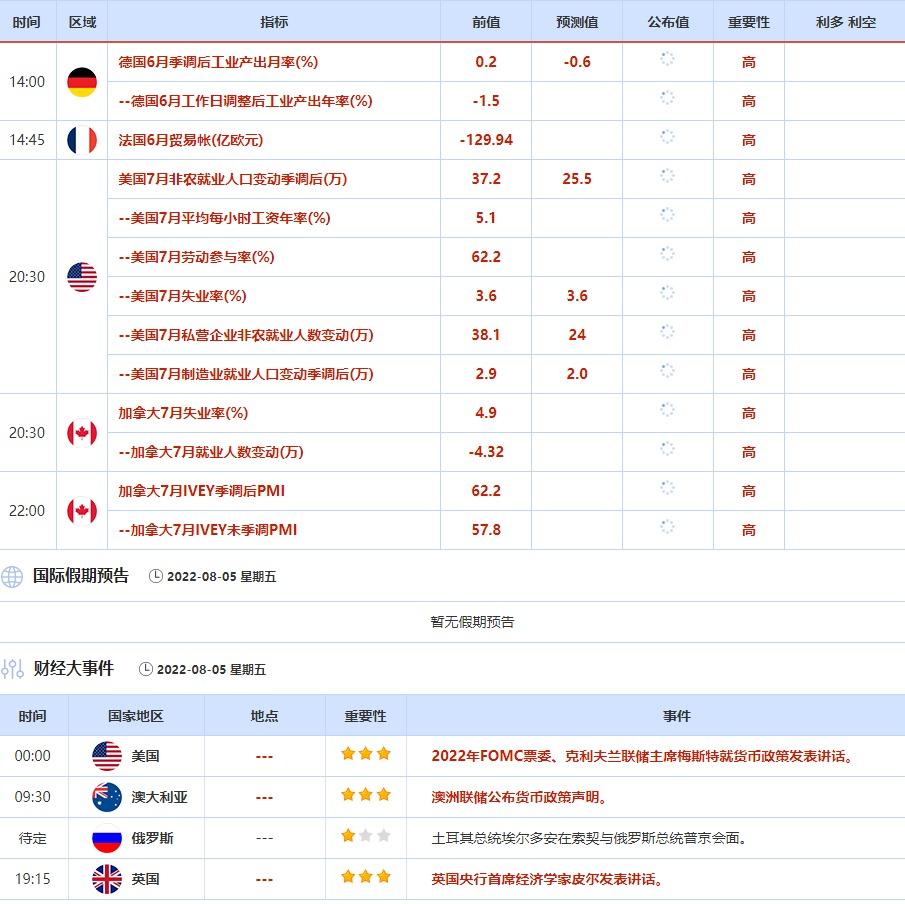Click the 利多 利空 column header
Image resolution: width=905 pixels, height=904 pixels.
(x=844, y=22)
